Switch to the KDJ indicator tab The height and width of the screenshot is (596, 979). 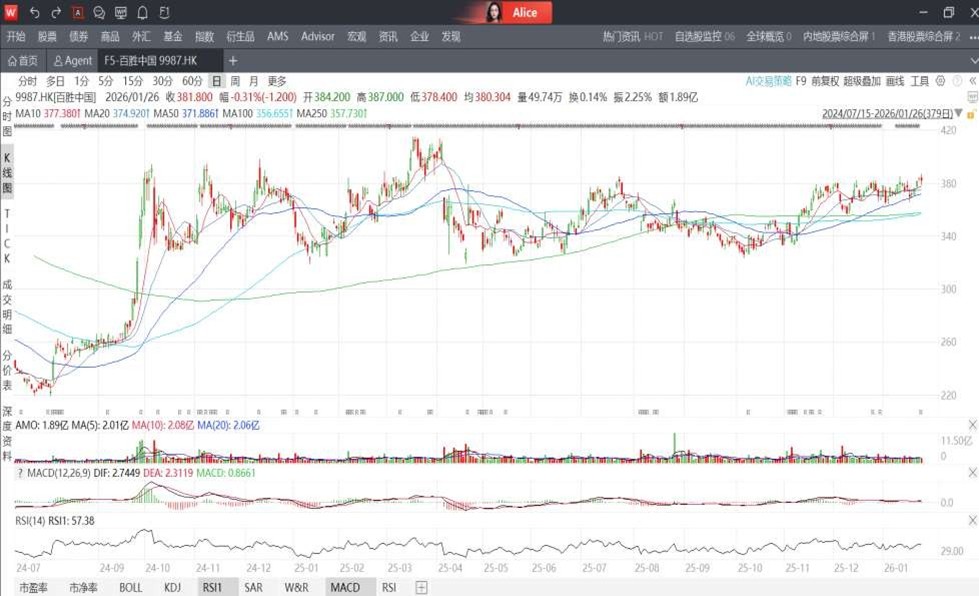coord(172,588)
